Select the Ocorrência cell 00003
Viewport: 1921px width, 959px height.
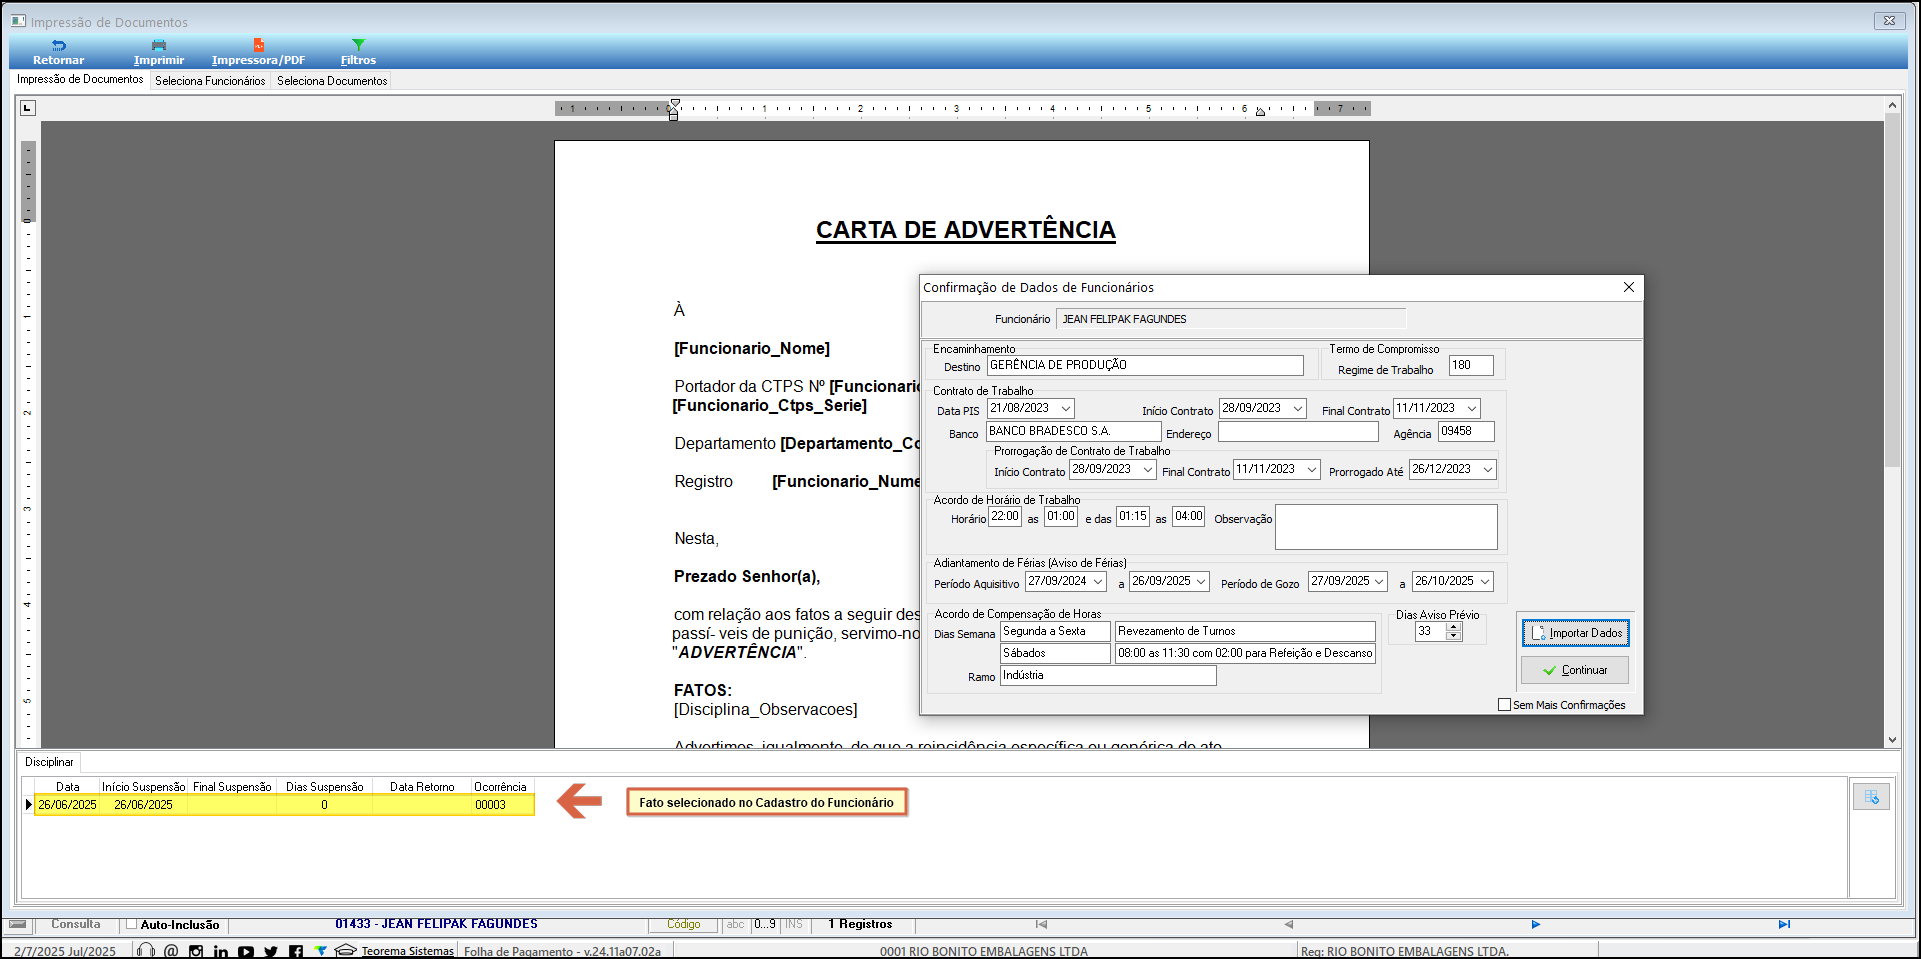coord(502,805)
